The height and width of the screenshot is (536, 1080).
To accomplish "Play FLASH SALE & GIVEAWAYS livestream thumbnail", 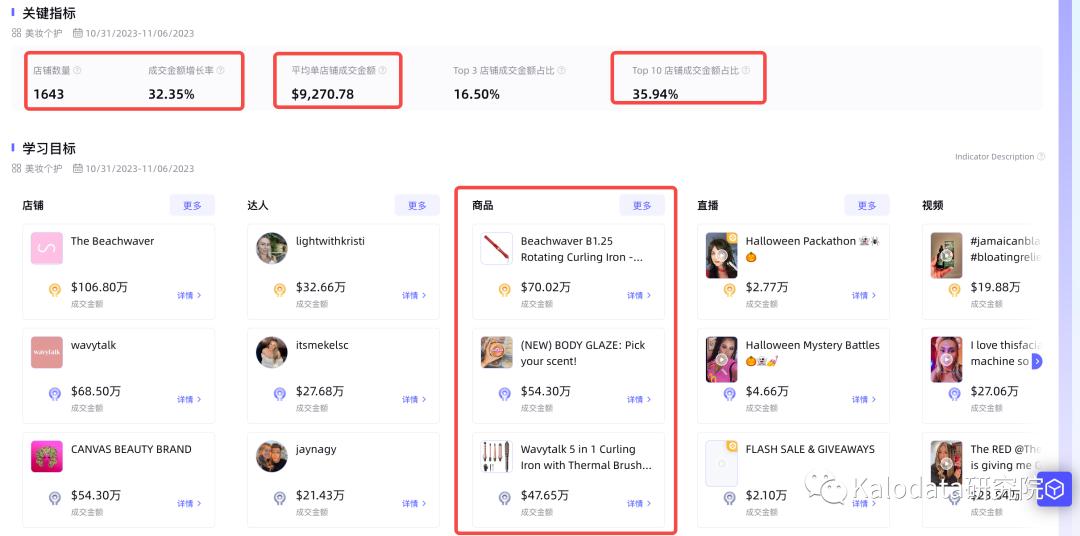I will tap(721, 464).
